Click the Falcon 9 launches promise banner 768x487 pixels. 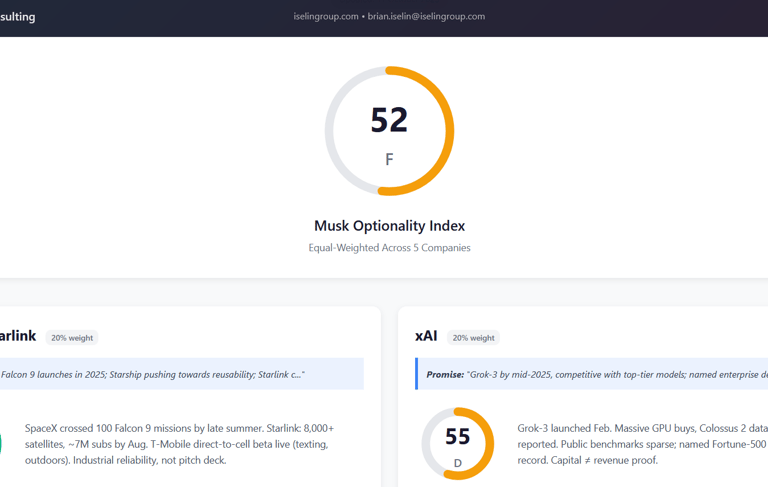pyautogui.click(x=182, y=374)
